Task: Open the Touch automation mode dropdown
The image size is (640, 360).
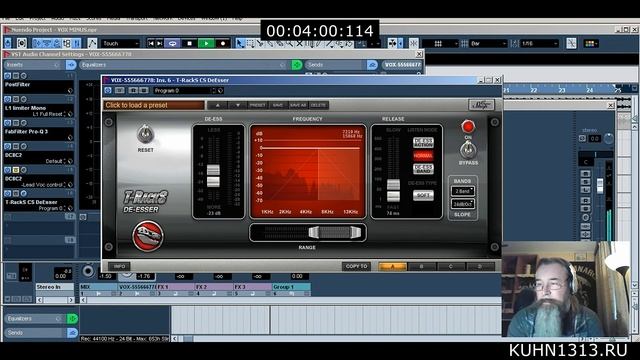Action: pyautogui.click(x=120, y=43)
